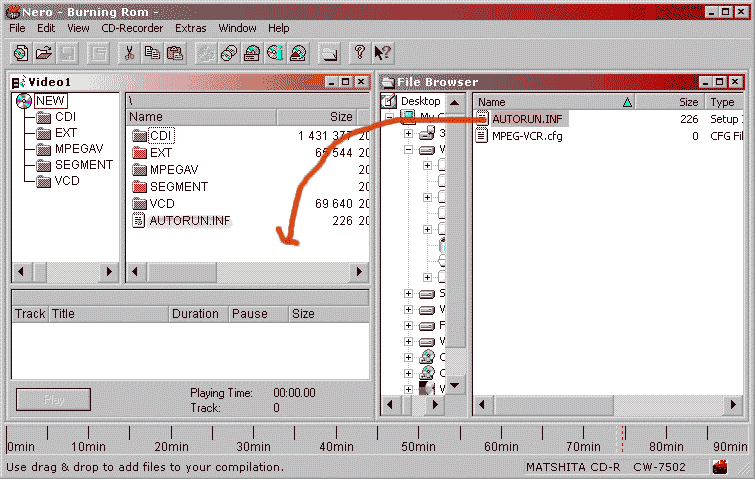
Task: Select the MPEGAV folder in Video1 file list
Action: [174, 169]
